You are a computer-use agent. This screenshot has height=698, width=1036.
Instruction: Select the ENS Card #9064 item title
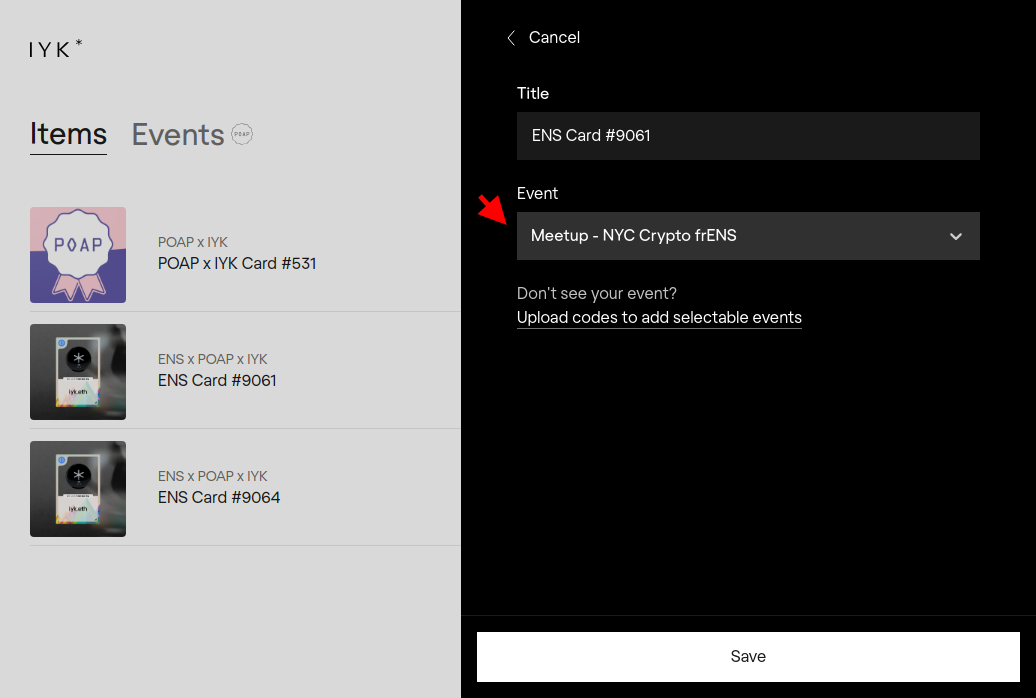click(x=219, y=497)
